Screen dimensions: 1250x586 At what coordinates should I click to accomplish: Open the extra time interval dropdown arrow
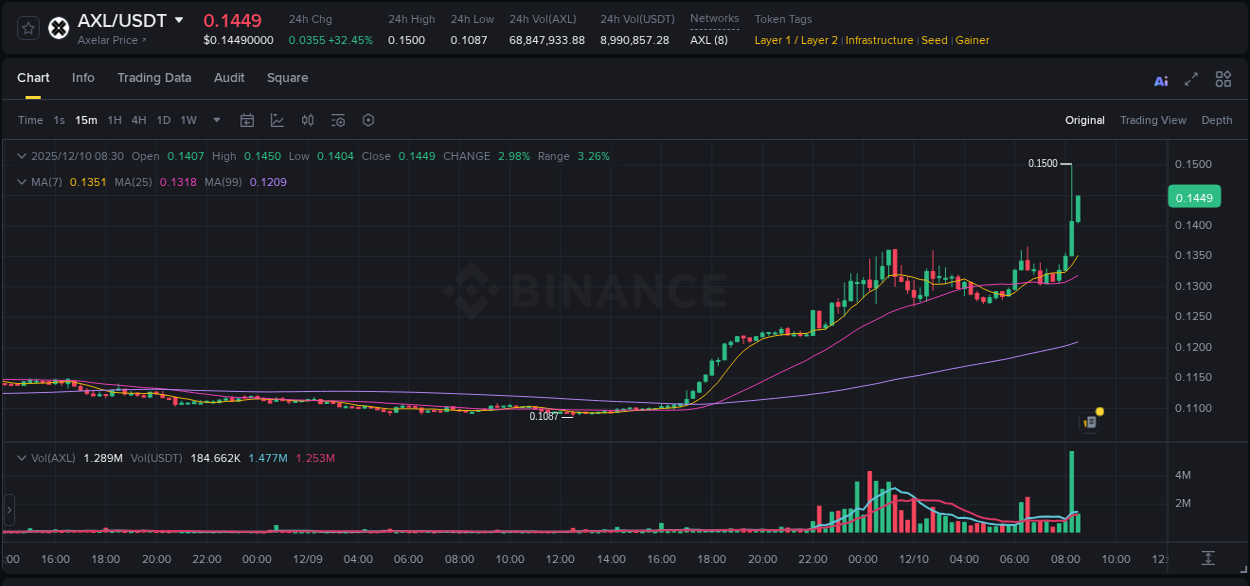(215, 120)
